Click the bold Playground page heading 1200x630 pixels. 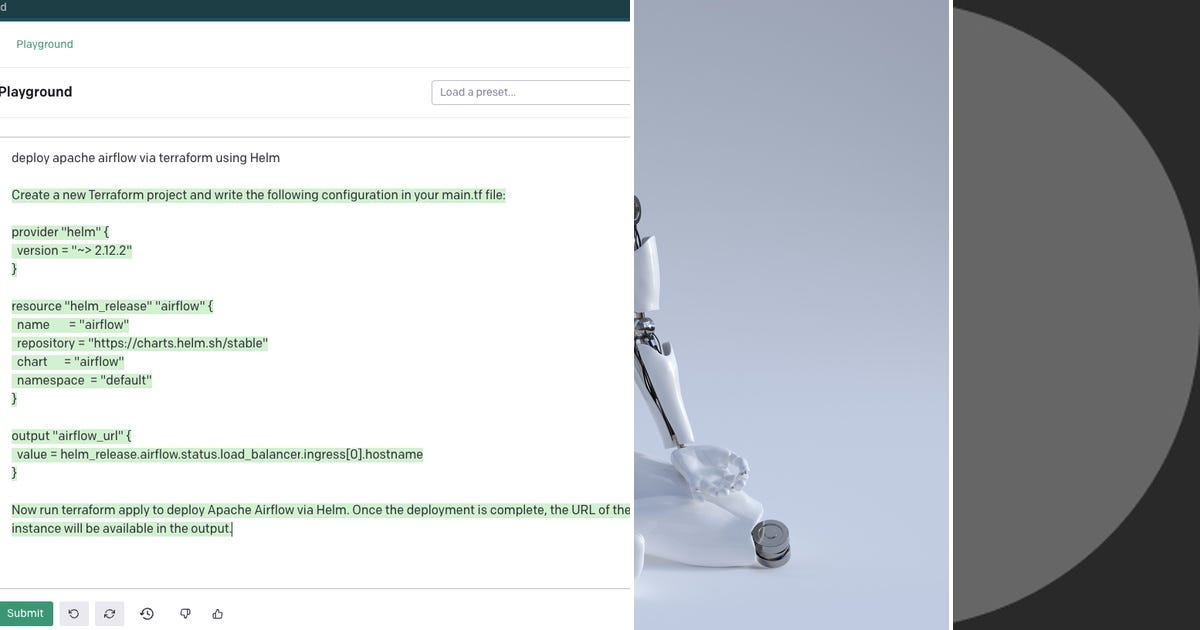pyautogui.click(x=35, y=92)
